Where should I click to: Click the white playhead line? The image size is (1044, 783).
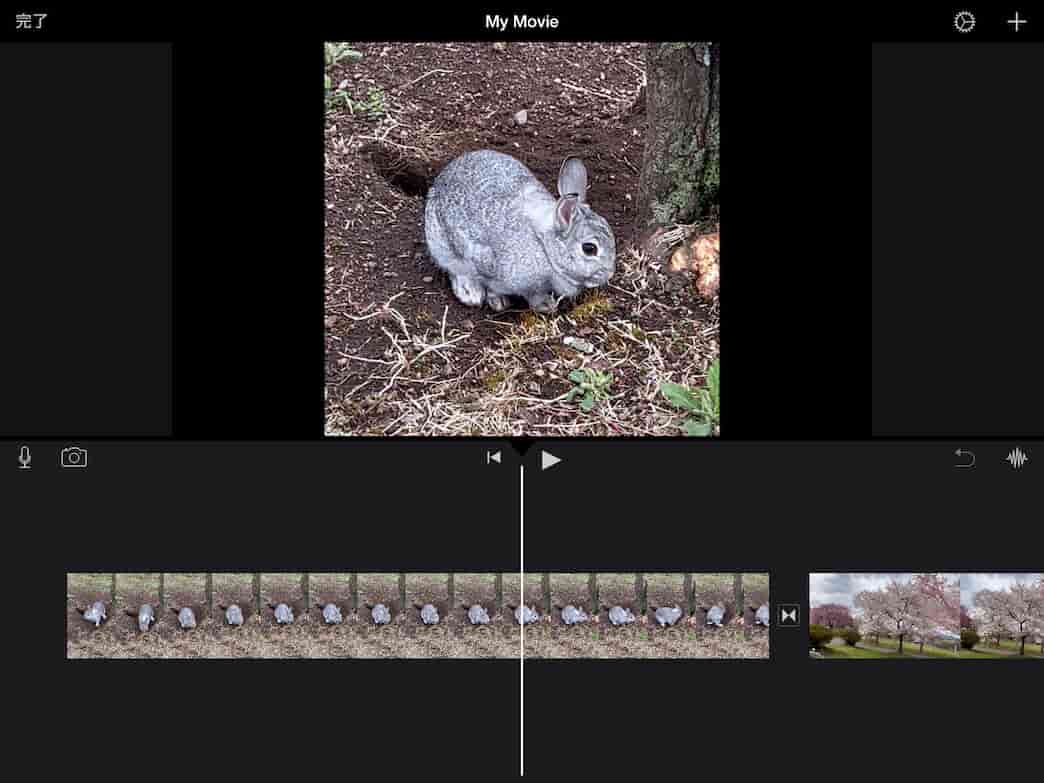(x=521, y=619)
